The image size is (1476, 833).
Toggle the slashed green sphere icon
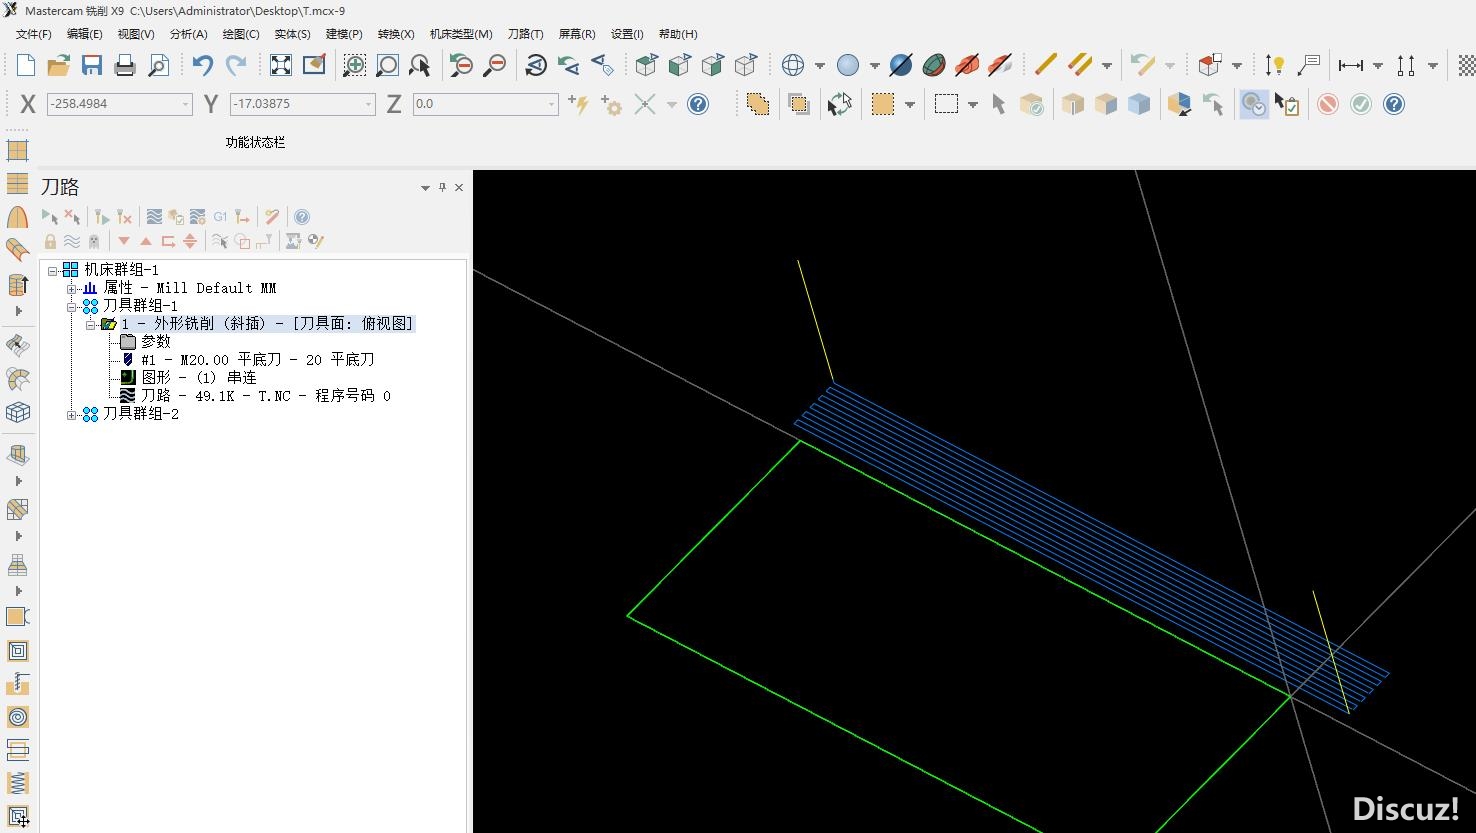click(x=934, y=65)
